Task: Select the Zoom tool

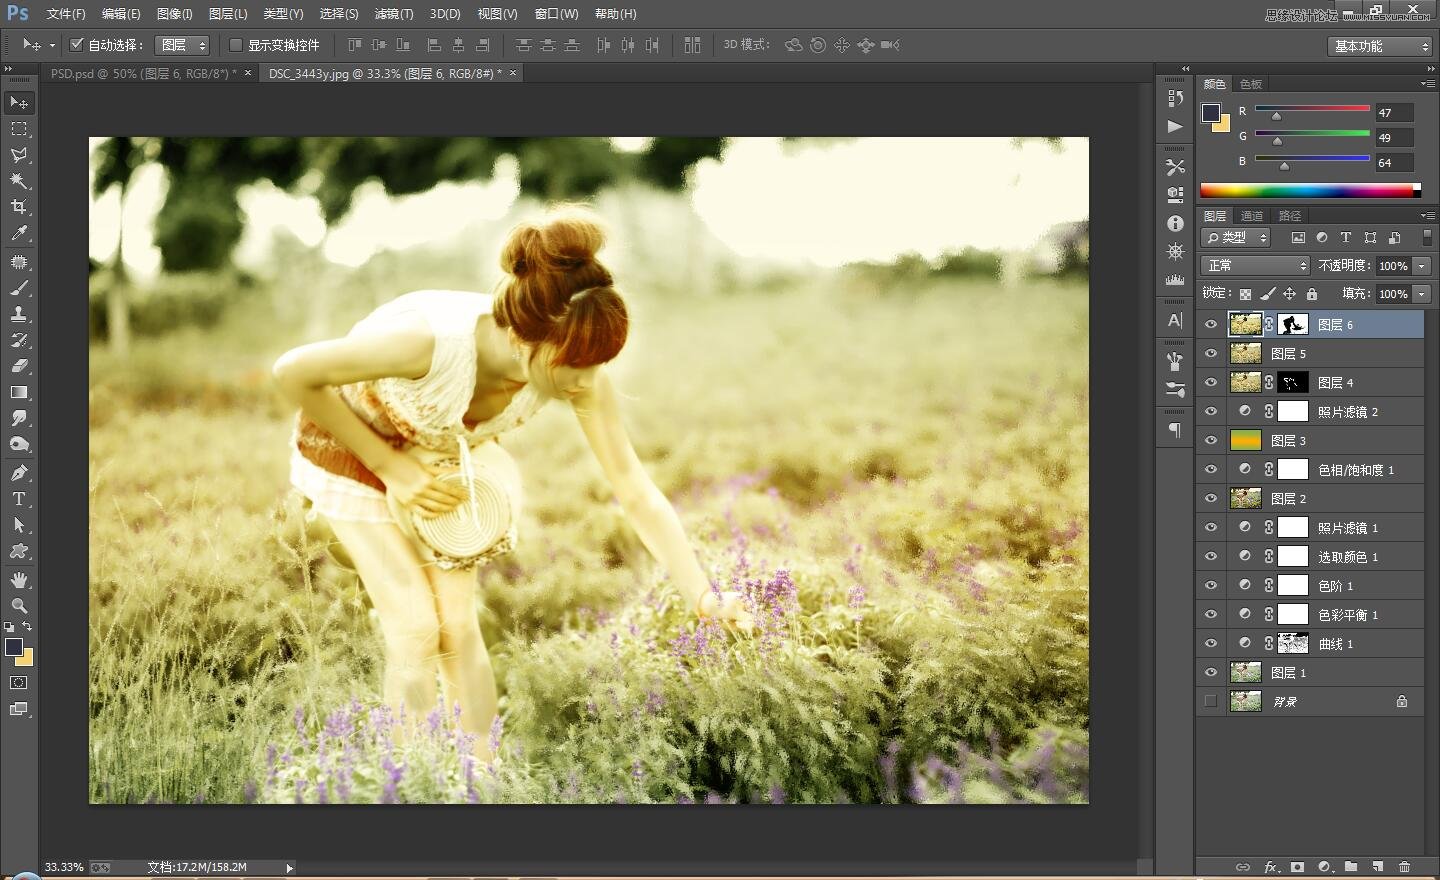Action: tap(19, 605)
